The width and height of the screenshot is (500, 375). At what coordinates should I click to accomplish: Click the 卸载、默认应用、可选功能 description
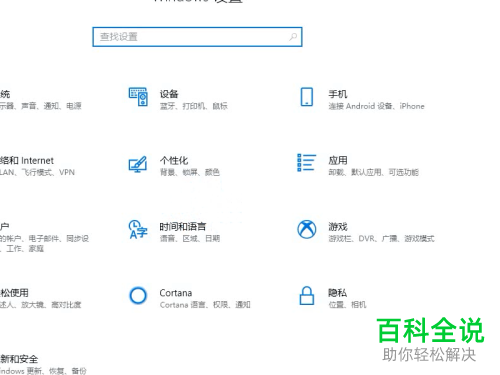(373, 172)
